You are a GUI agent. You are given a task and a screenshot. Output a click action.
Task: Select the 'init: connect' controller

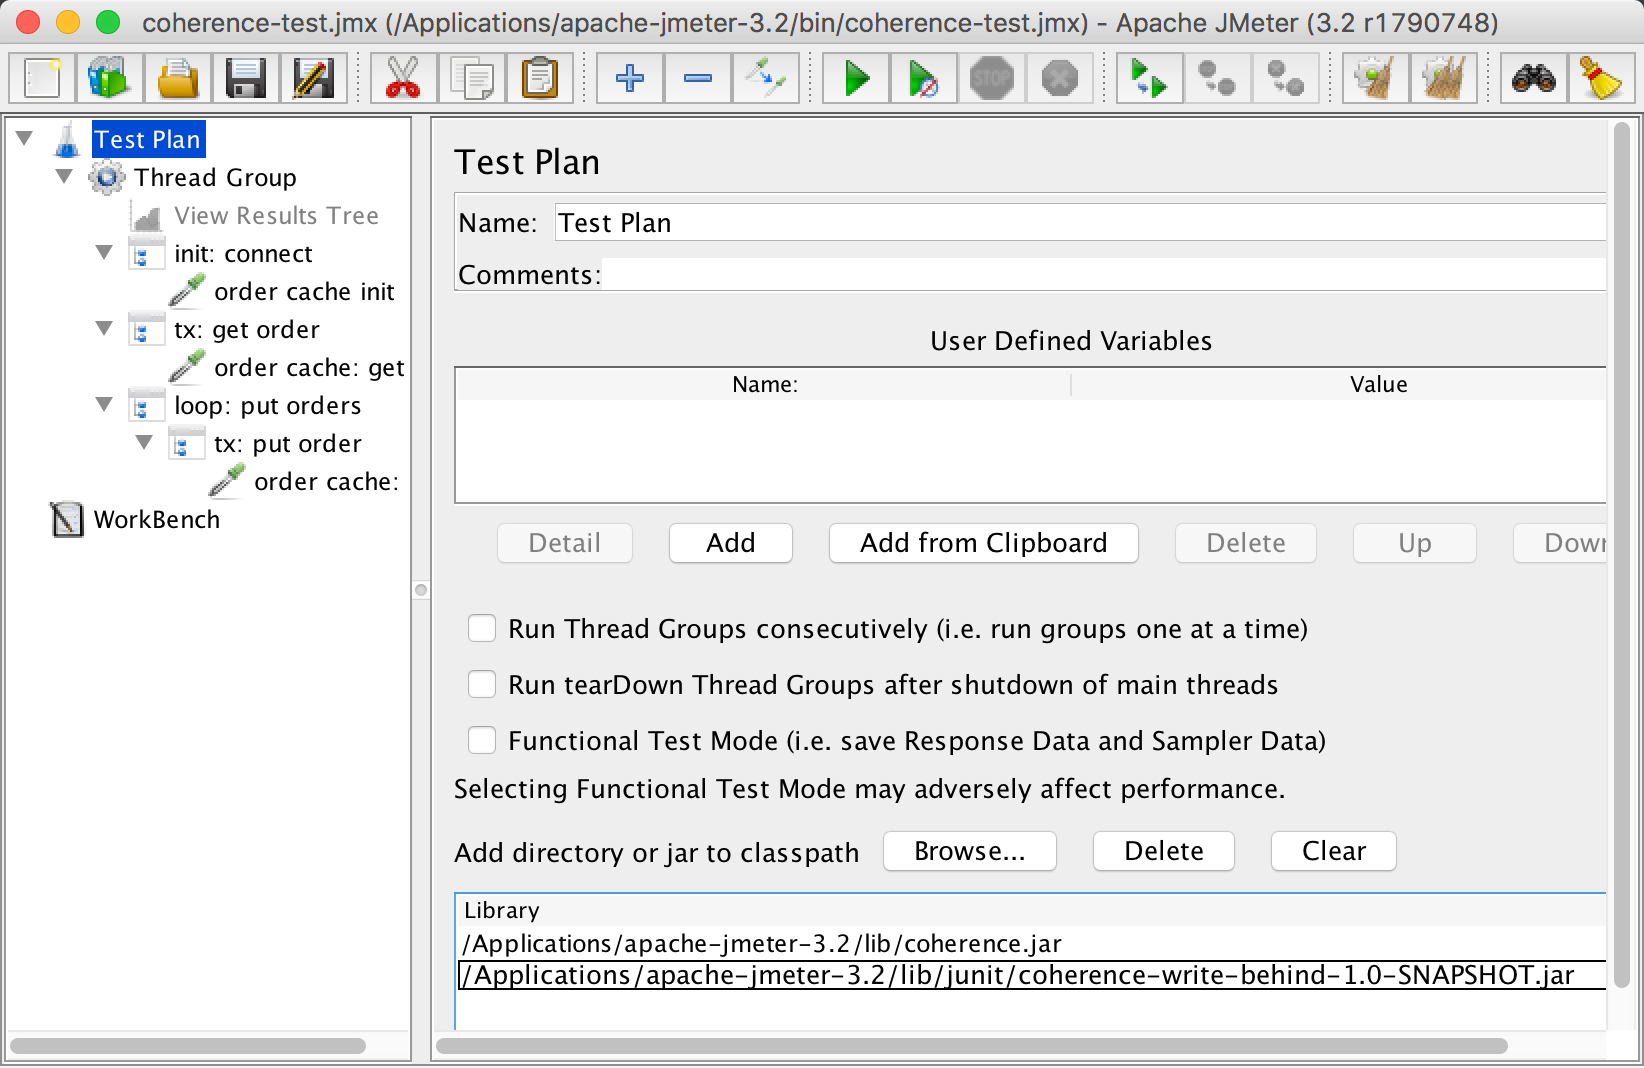point(243,254)
